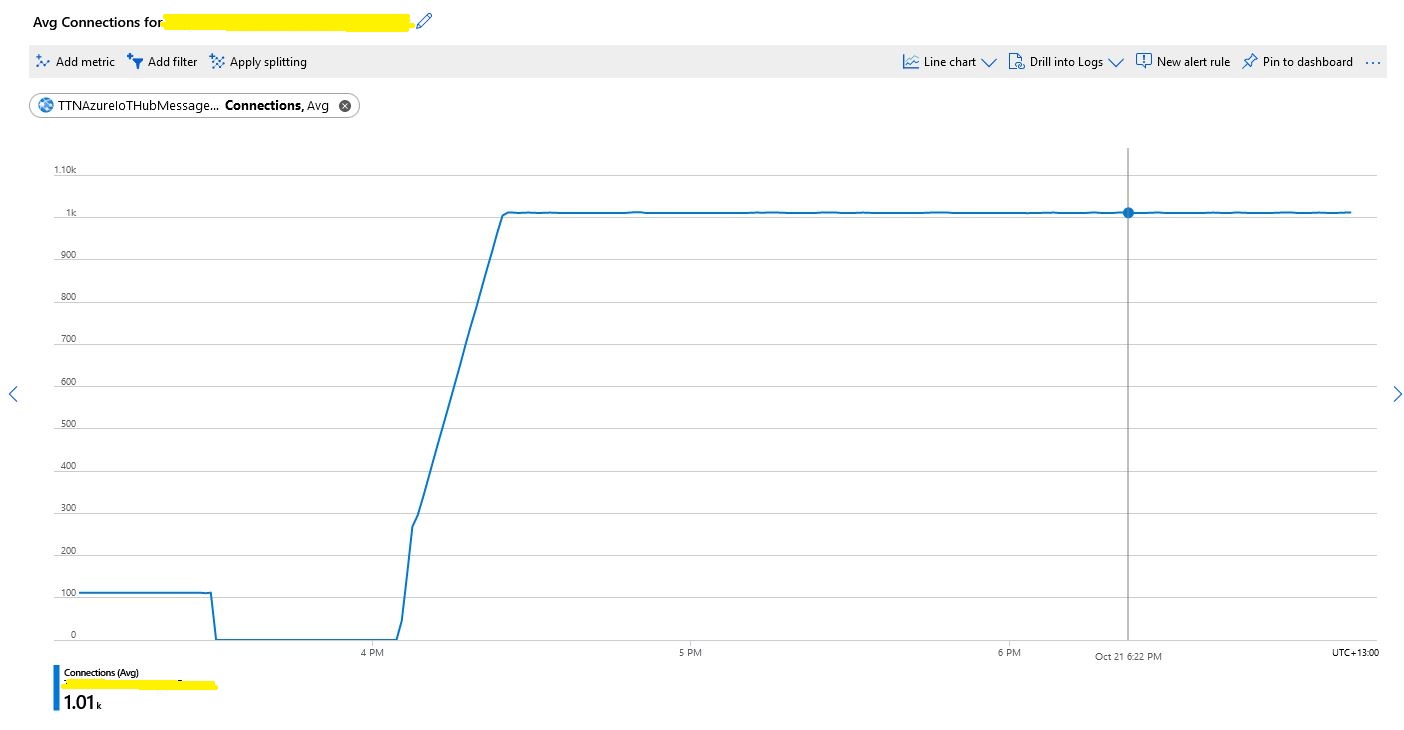The width and height of the screenshot is (1404, 730).
Task: Click the UTC+13:00 timezone label
Action: click(x=1354, y=653)
